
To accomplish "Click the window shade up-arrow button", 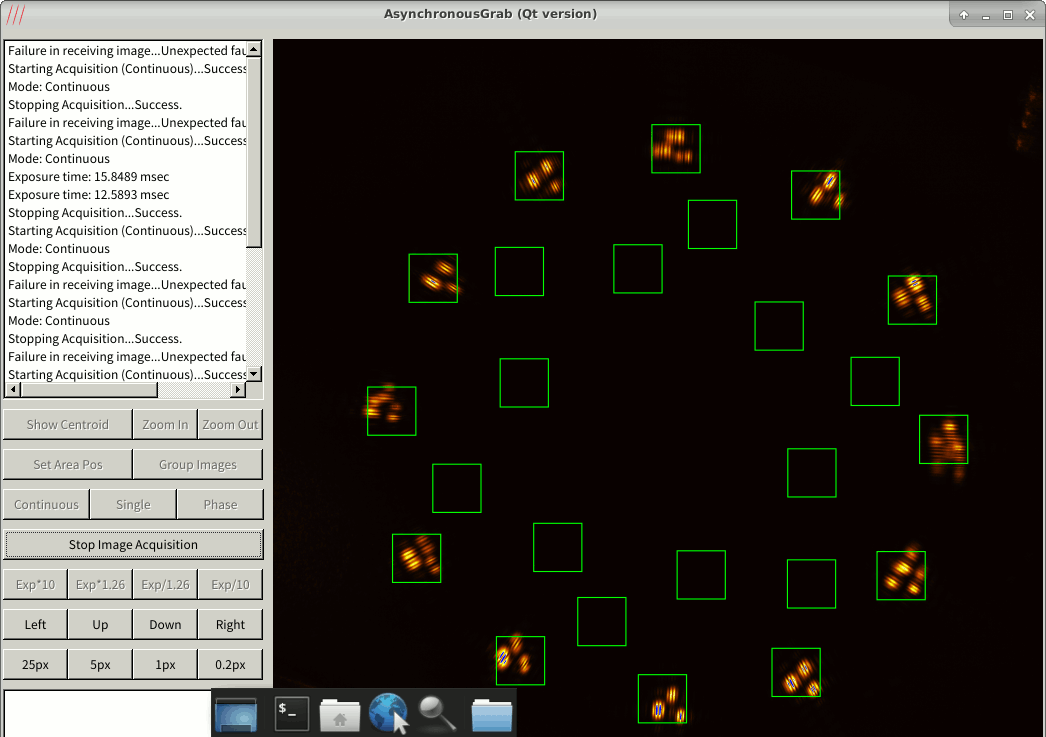I will [x=964, y=15].
